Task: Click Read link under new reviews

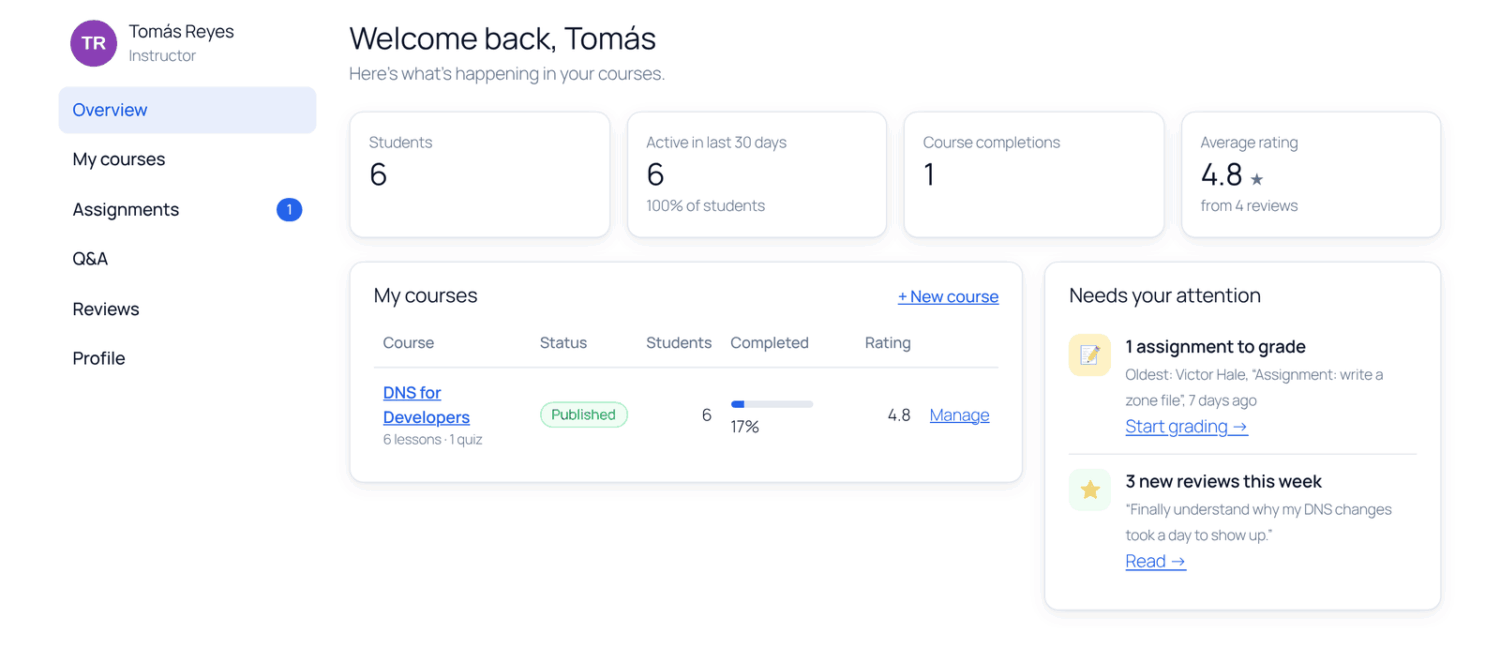Action: coord(1155,561)
